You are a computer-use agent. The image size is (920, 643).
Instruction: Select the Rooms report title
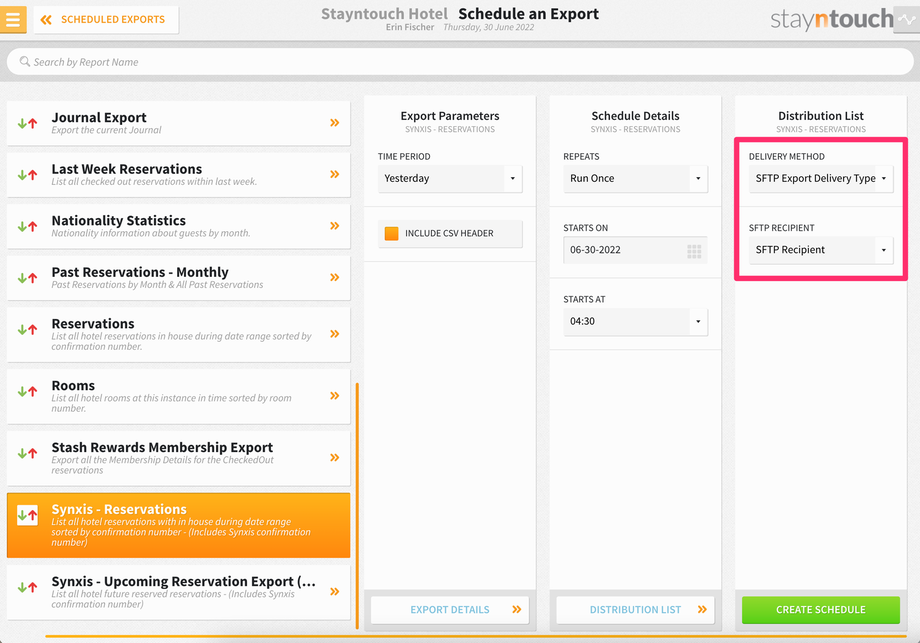[x=73, y=385]
